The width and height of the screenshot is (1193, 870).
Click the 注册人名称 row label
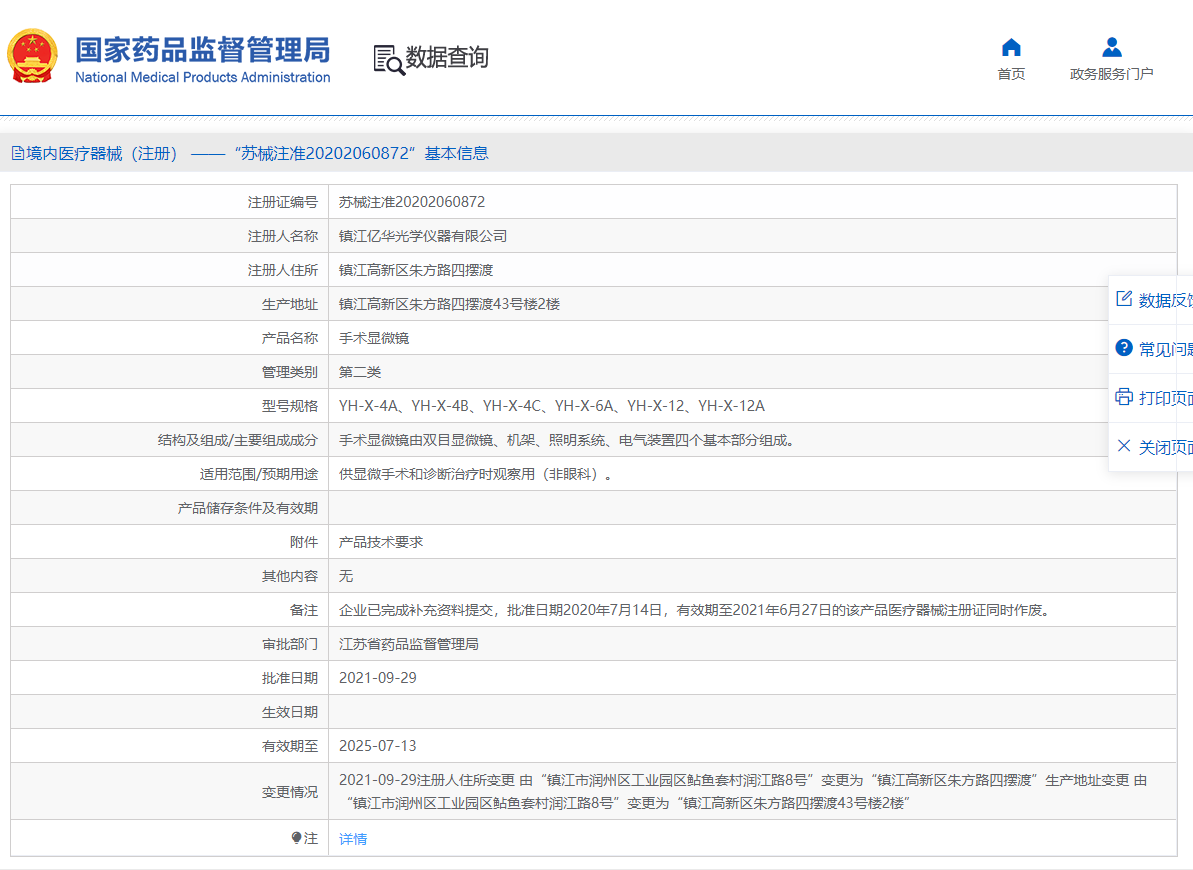pyautogui.click(x=282, y=236)
